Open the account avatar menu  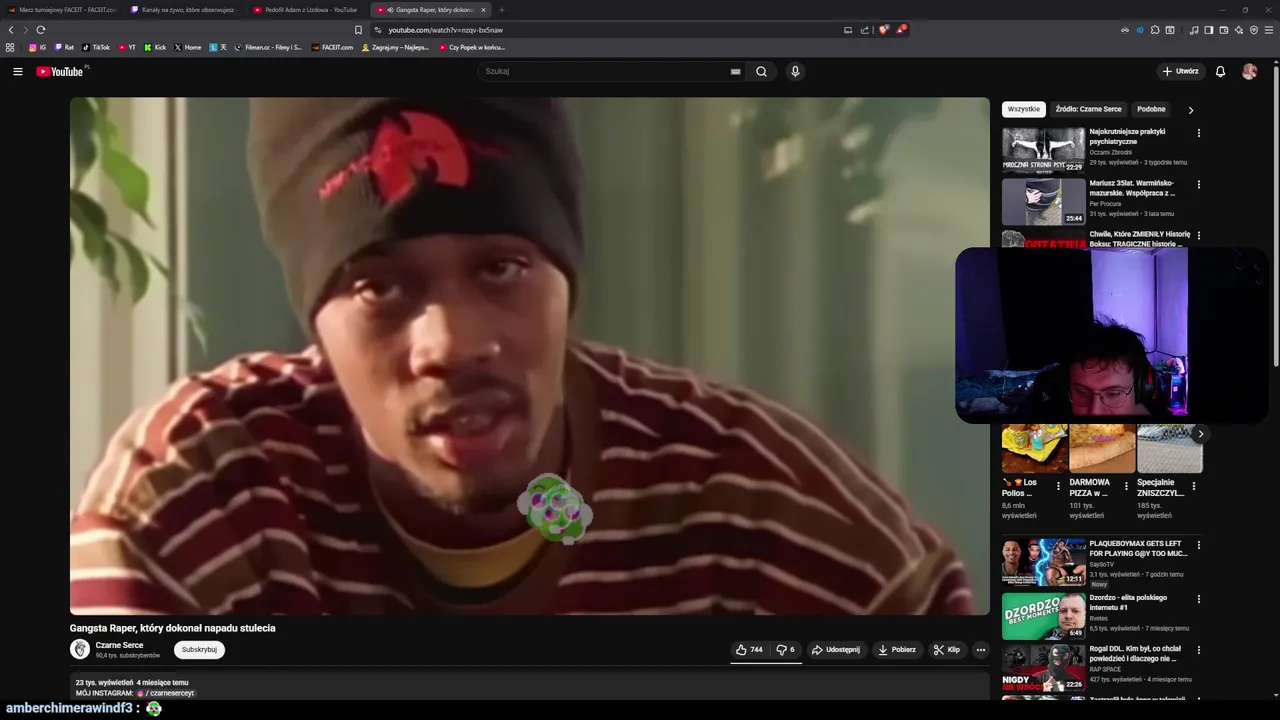click(x=1249, y=71)
